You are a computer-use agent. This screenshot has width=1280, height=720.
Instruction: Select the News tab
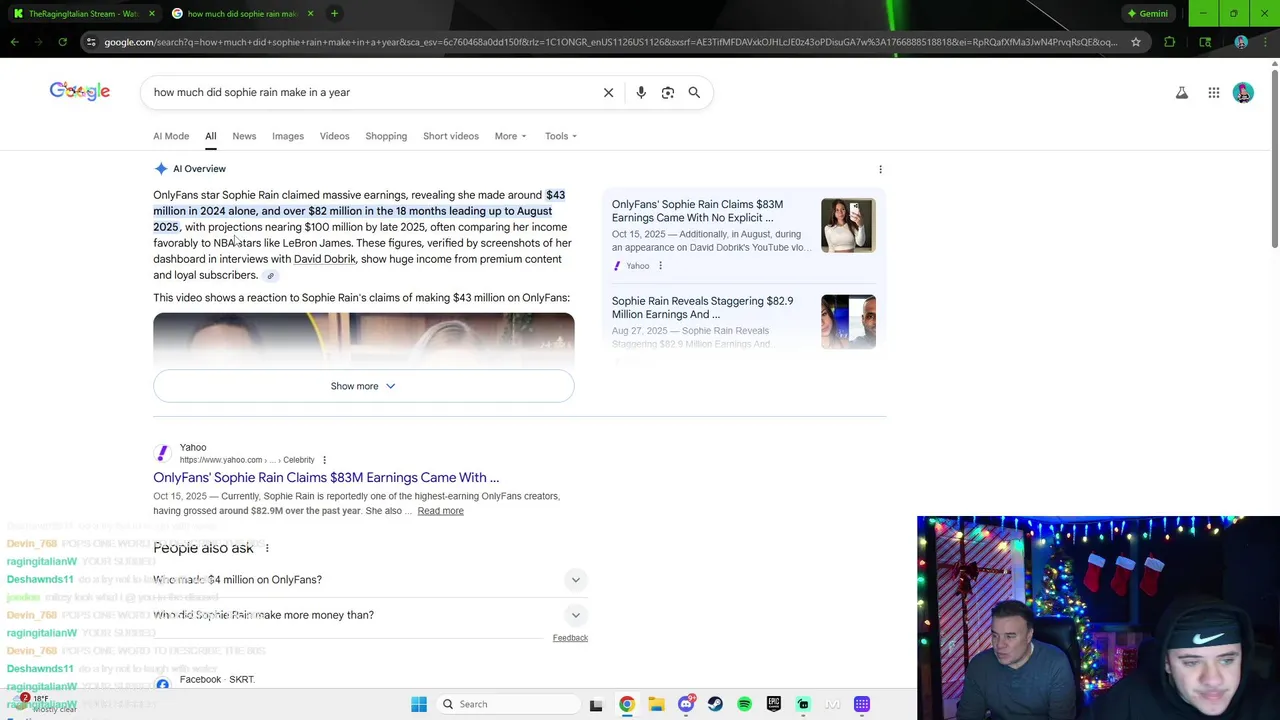point(244,136)
